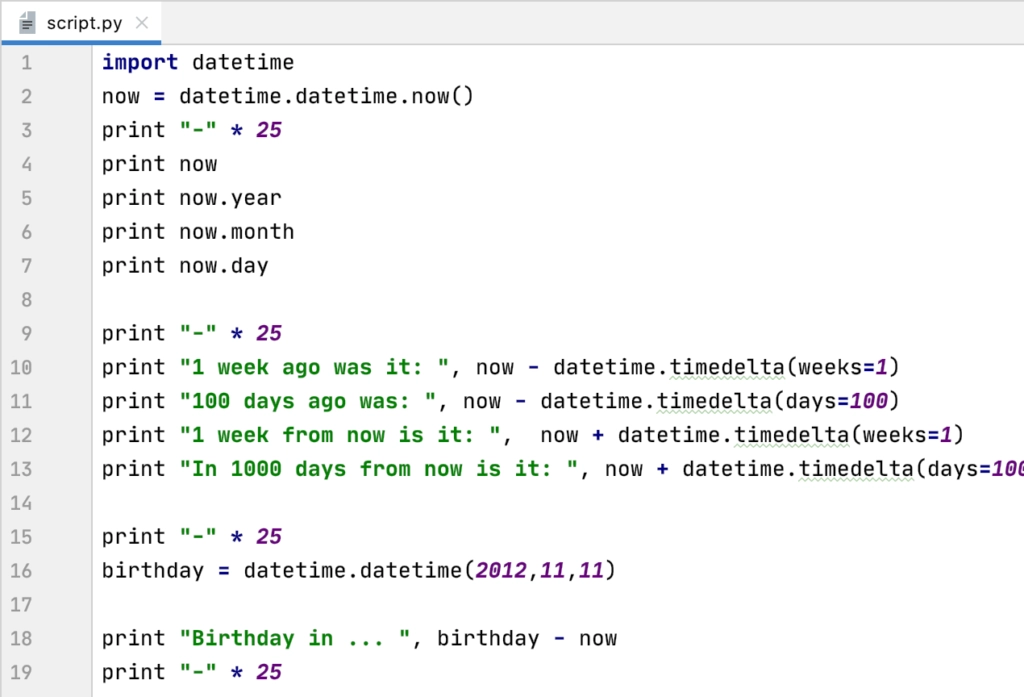
Task: Close the script.py tab
Action: click(142, 23)
